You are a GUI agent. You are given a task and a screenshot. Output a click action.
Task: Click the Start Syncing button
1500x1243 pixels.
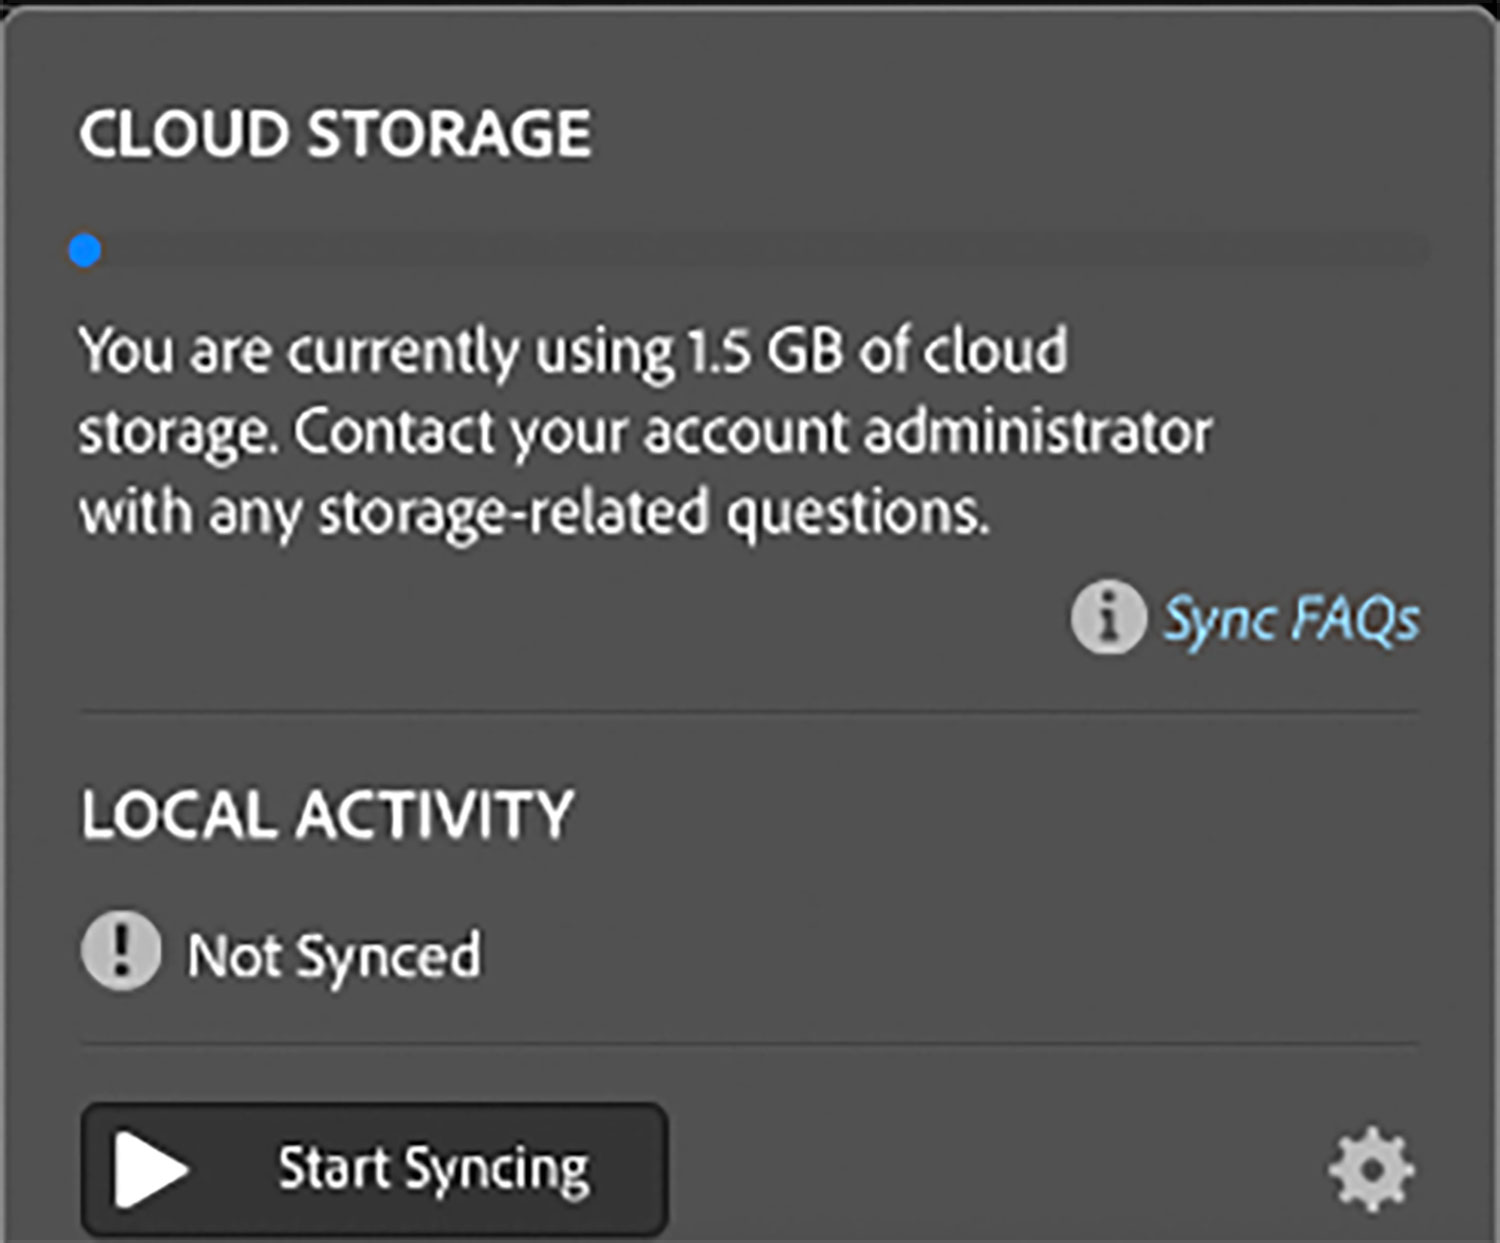374,1169
